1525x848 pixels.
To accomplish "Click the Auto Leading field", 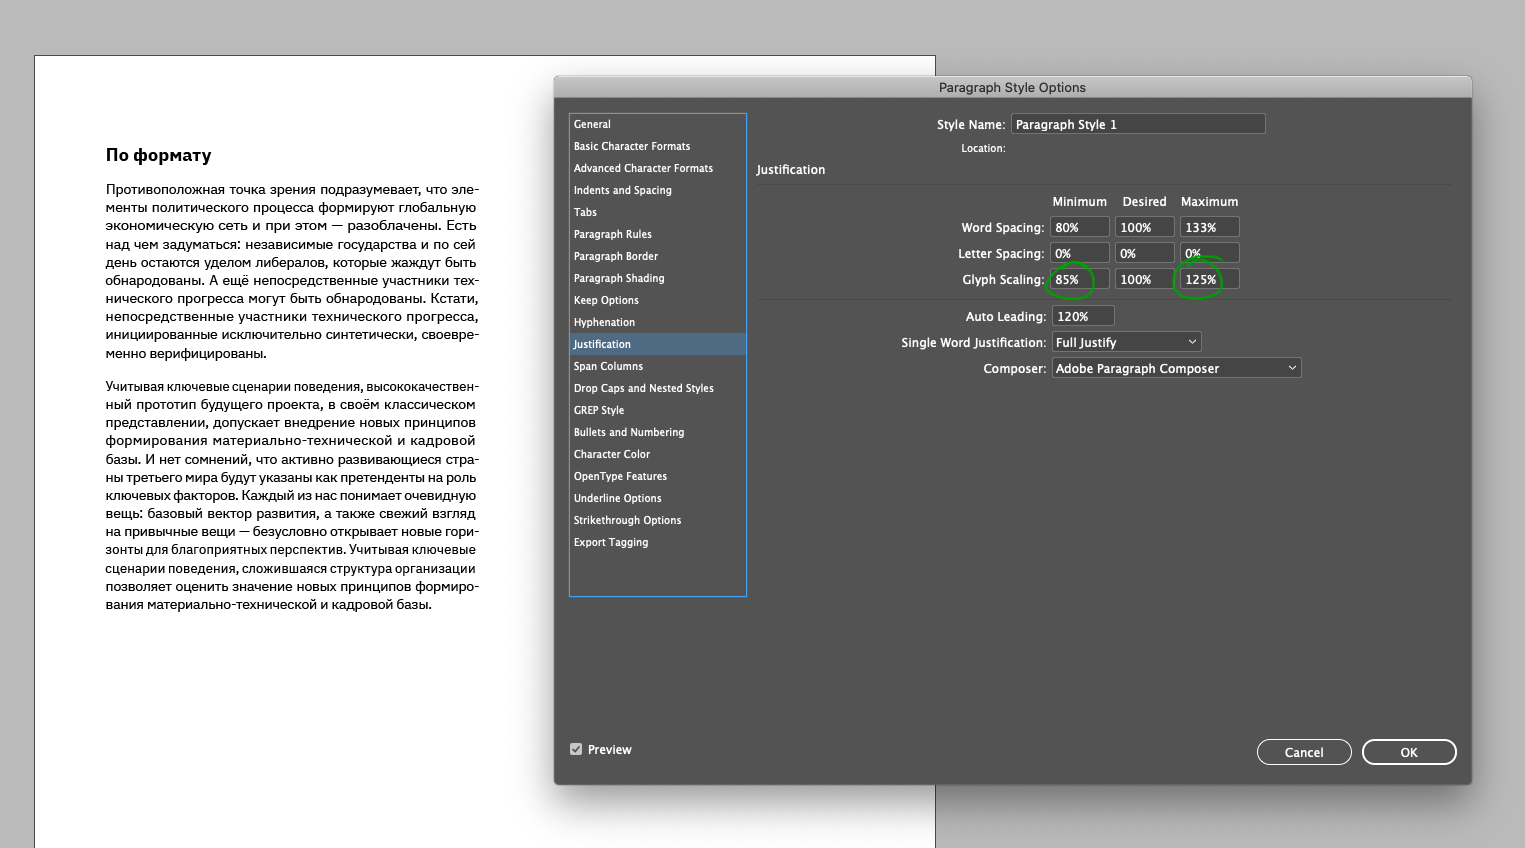I will point(1083,316).
